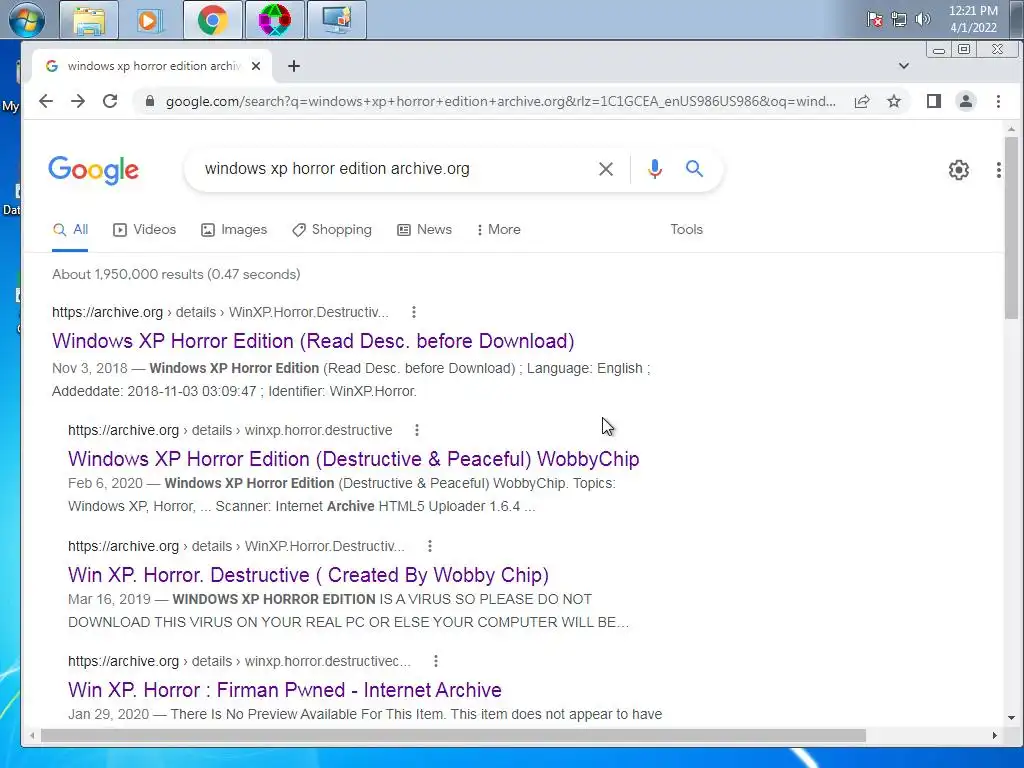Viewport: 1024px width, 768px height.
Task: Open Google apps dots beside settings gear
Action: pyautogui.click(x=999, y=170)
